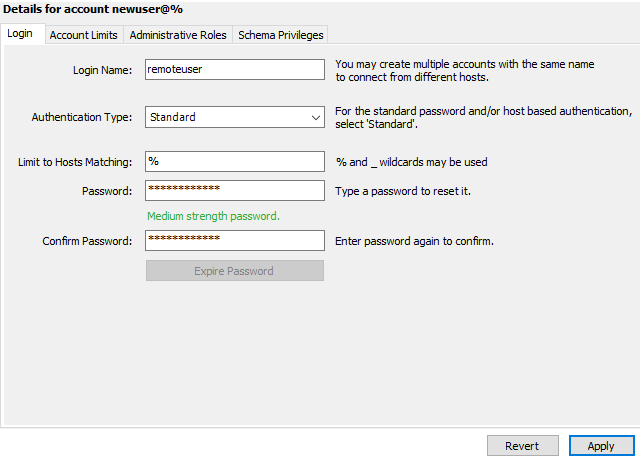
Task: Click the 'Enter password again to confirm.' hint
Action: point(414,241)
